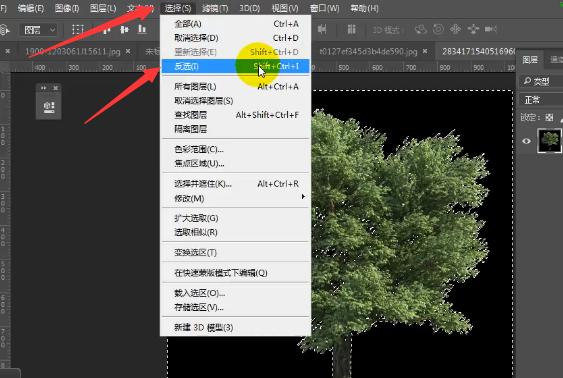Switch to t0127ef345d3b4de590.jpg tab

coord(368,52)
